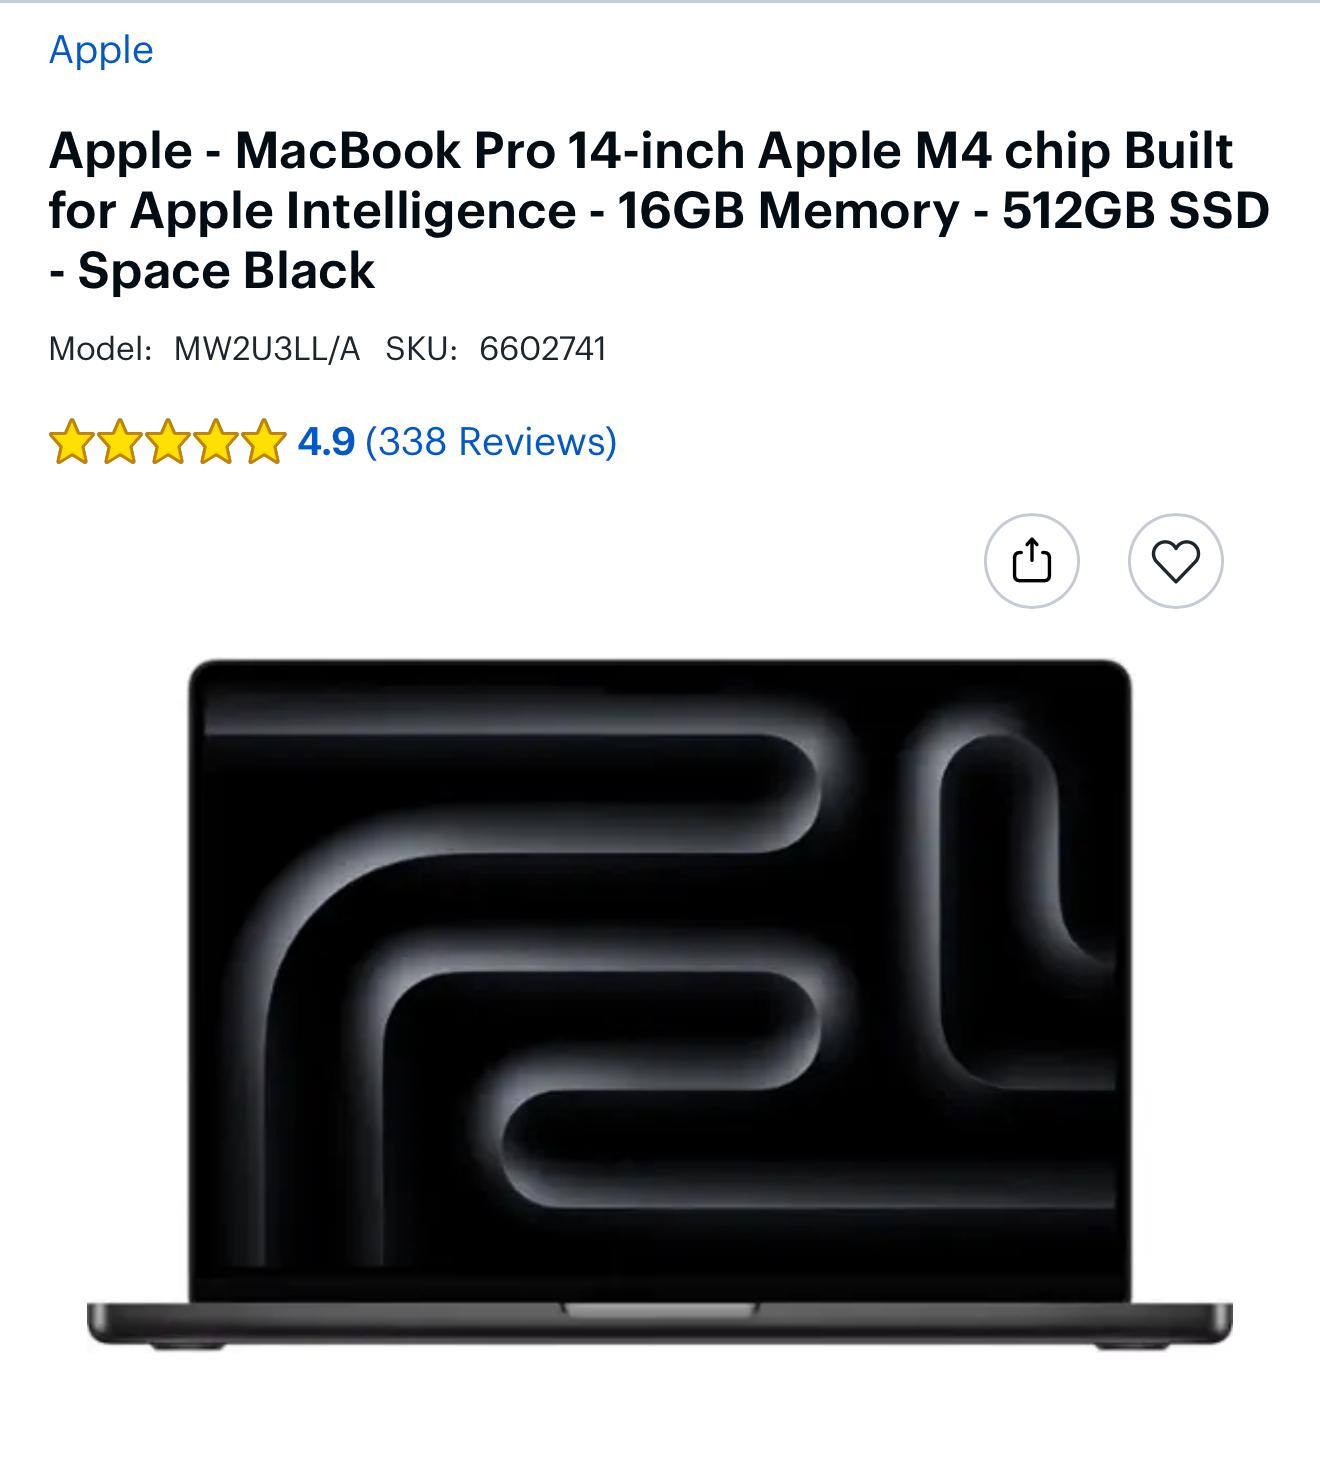
Task: Click '16GB Memory' in the title
Action: point(788,210)
